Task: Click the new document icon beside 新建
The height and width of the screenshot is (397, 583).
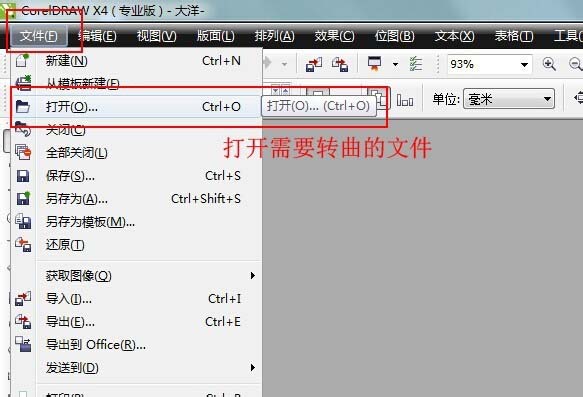Action: pos(22,60)
